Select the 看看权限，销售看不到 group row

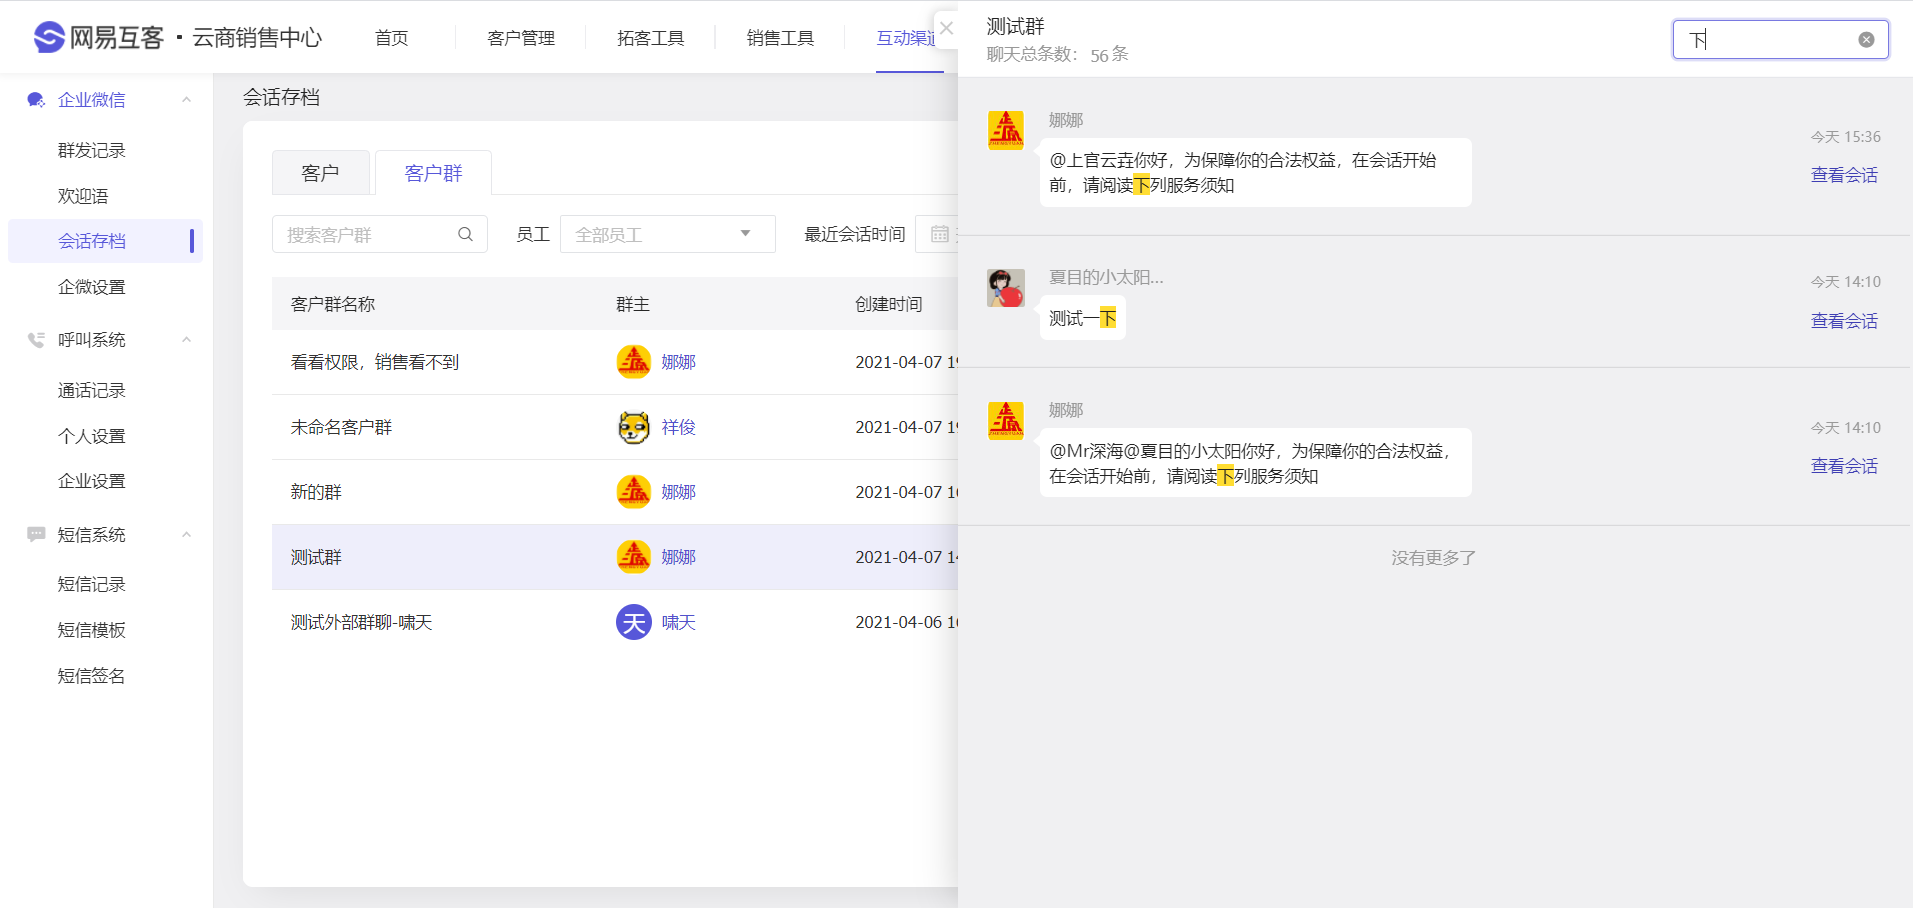pos(615,362)
